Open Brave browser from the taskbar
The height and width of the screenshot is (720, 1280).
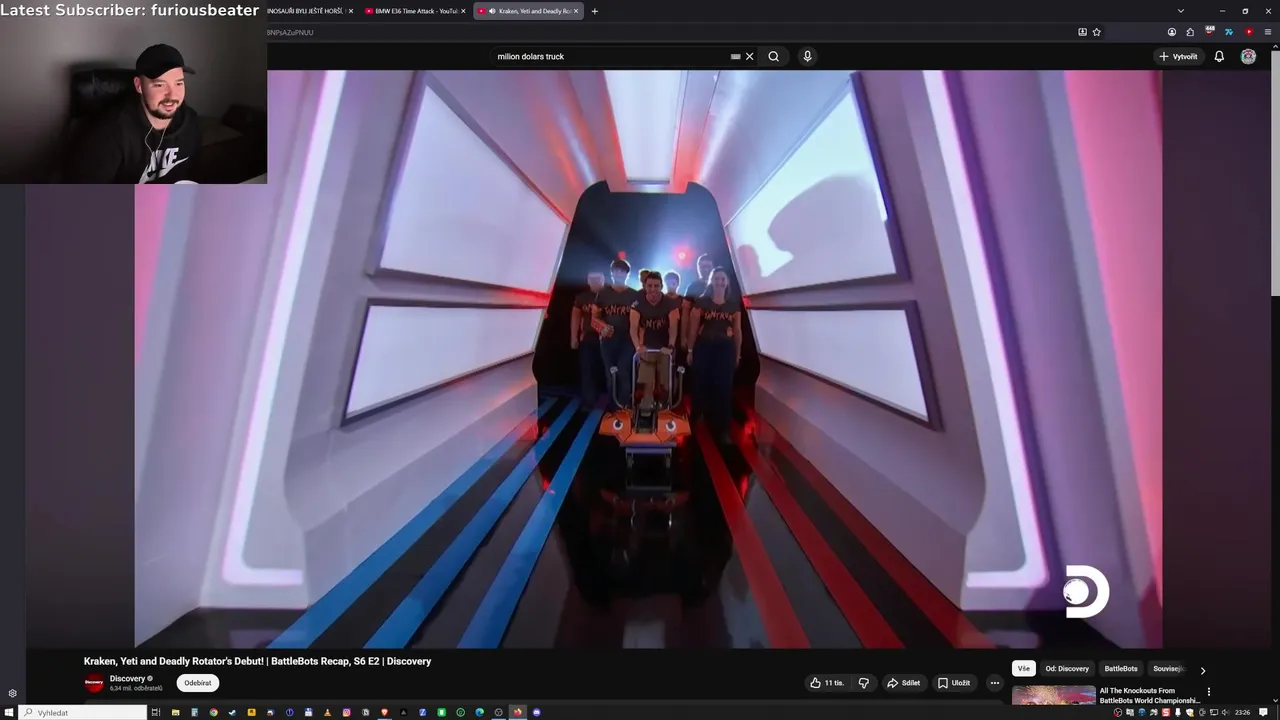pyautogui.click(x=384, y=712)
